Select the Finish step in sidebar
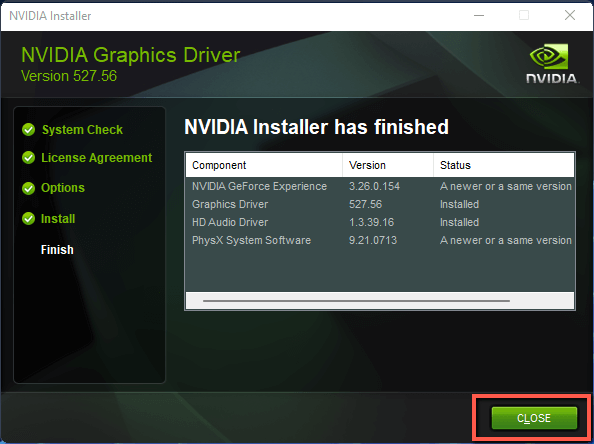 [57, 250]
